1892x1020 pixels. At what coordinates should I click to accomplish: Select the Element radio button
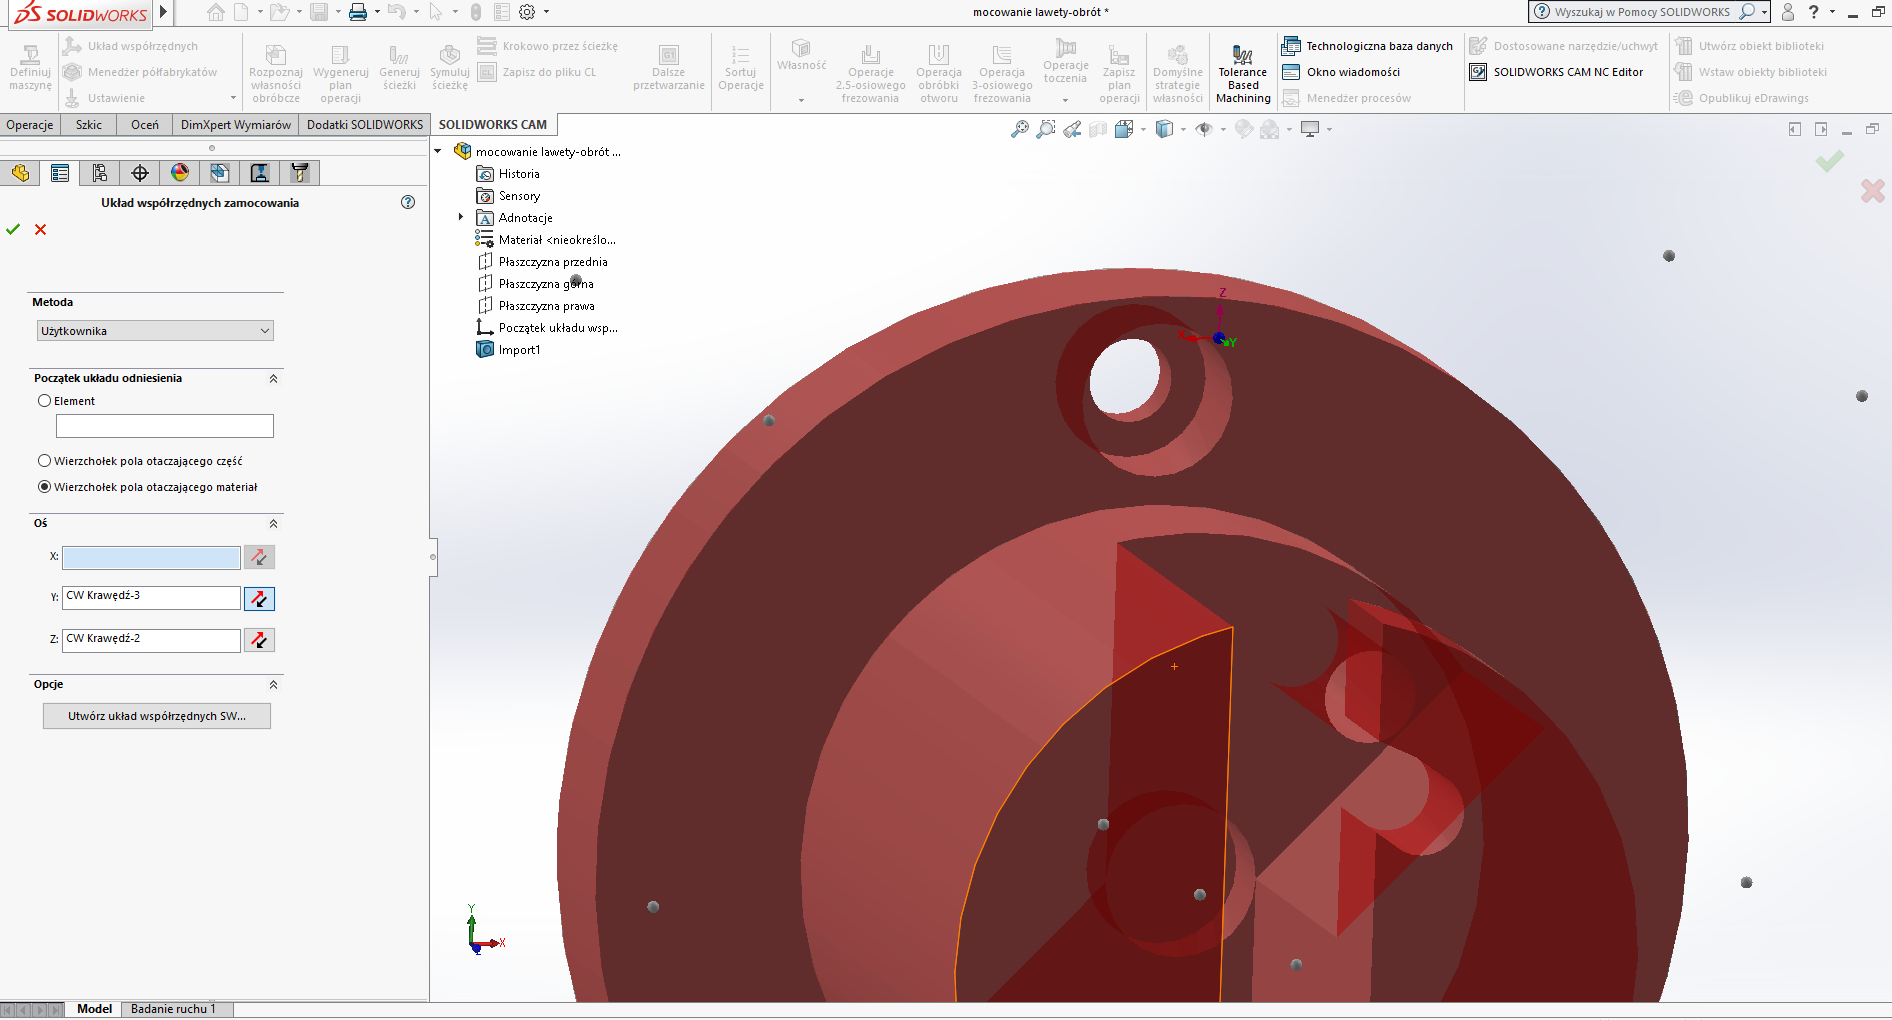[x=44, y=401]
